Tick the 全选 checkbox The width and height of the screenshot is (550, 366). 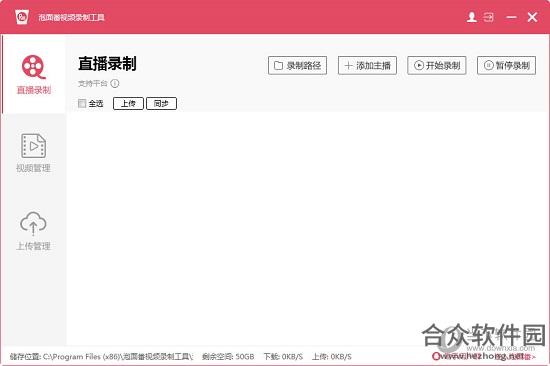point(82,103)
